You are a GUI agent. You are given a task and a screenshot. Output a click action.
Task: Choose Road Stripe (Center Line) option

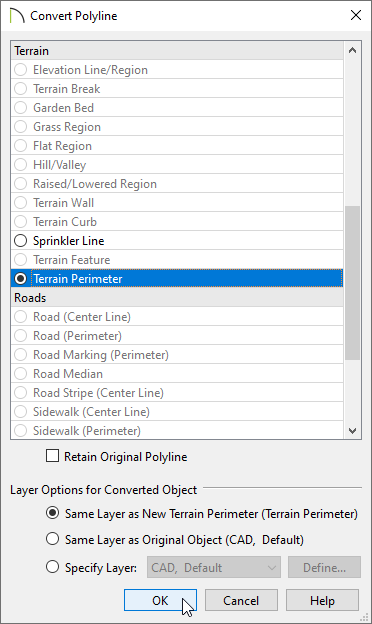tap(21, 393)
